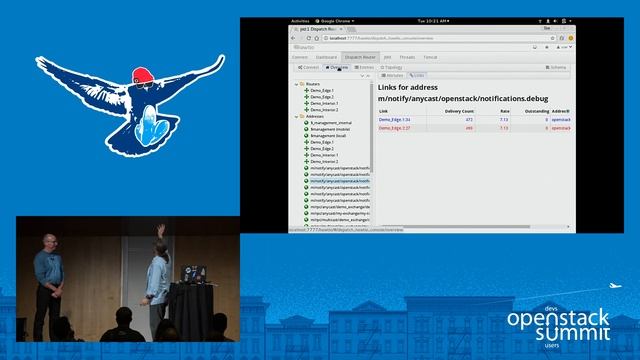
Task: Sort by the Delivery Count column header
Action: point(459,111)
